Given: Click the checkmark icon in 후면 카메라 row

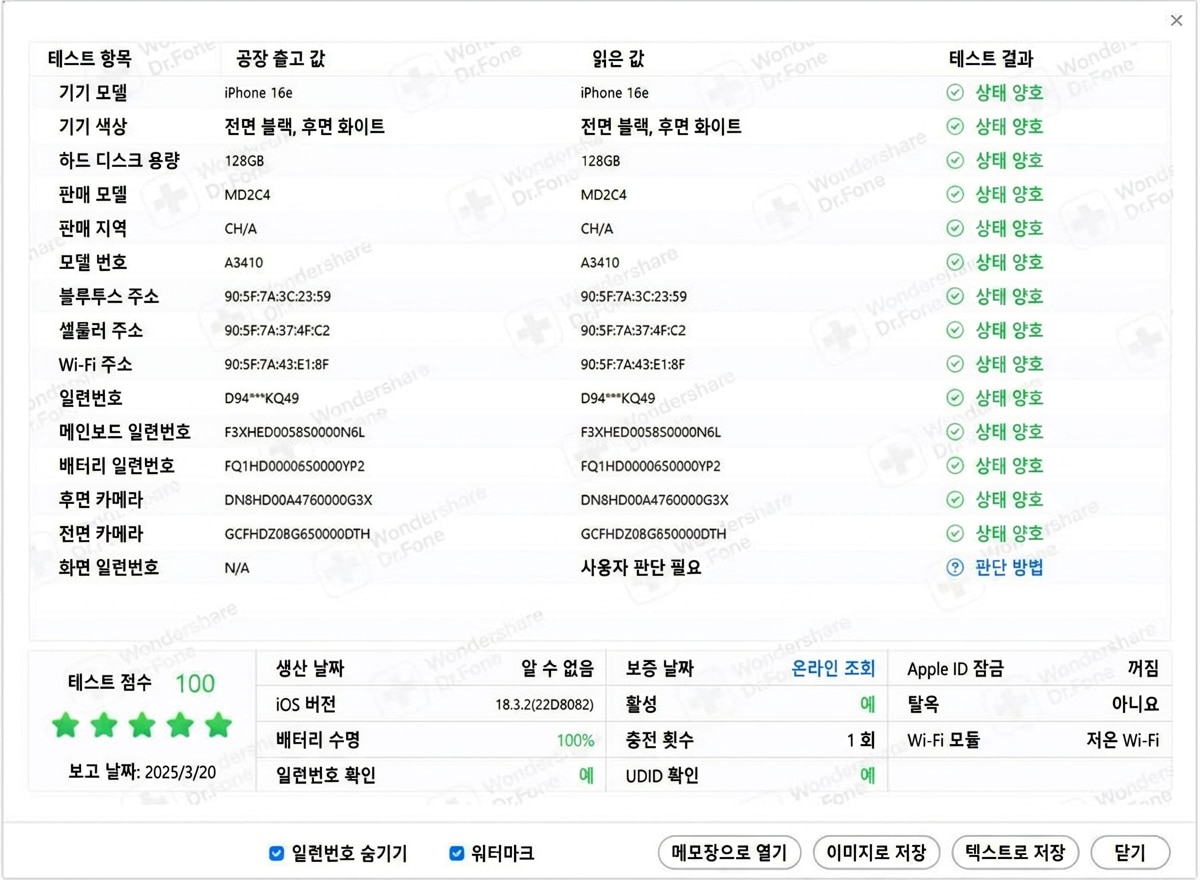Looking at the screenshot, I should pyautogui.click(x=955, y=500).
